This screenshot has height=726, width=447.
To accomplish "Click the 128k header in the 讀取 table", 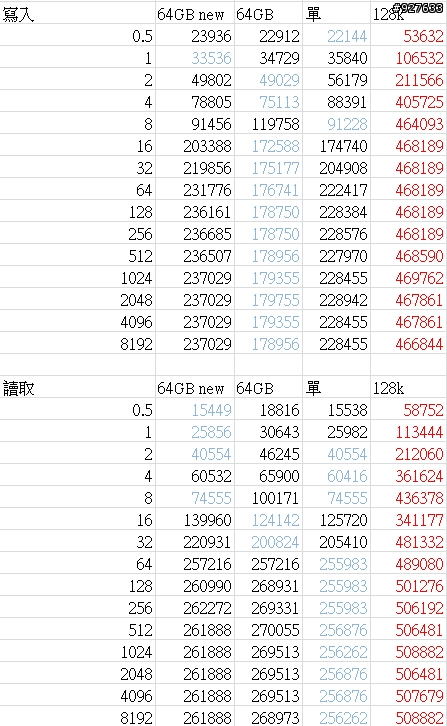I will pos(408,388).
